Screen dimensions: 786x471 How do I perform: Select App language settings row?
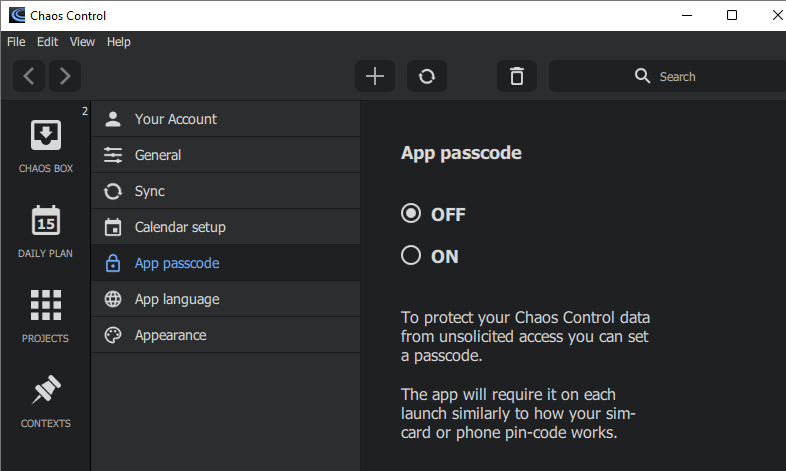226,299
